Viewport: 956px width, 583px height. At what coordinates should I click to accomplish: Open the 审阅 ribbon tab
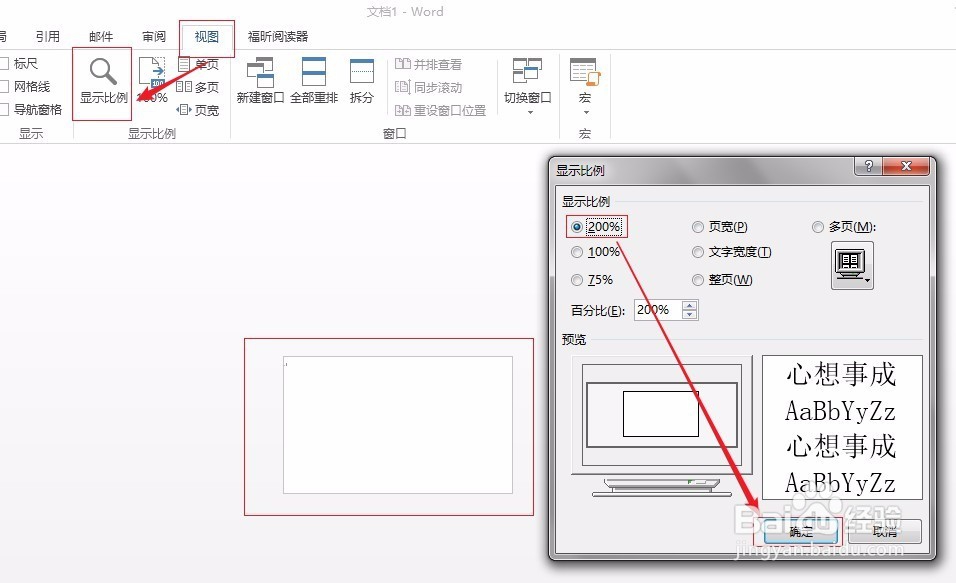152,36
